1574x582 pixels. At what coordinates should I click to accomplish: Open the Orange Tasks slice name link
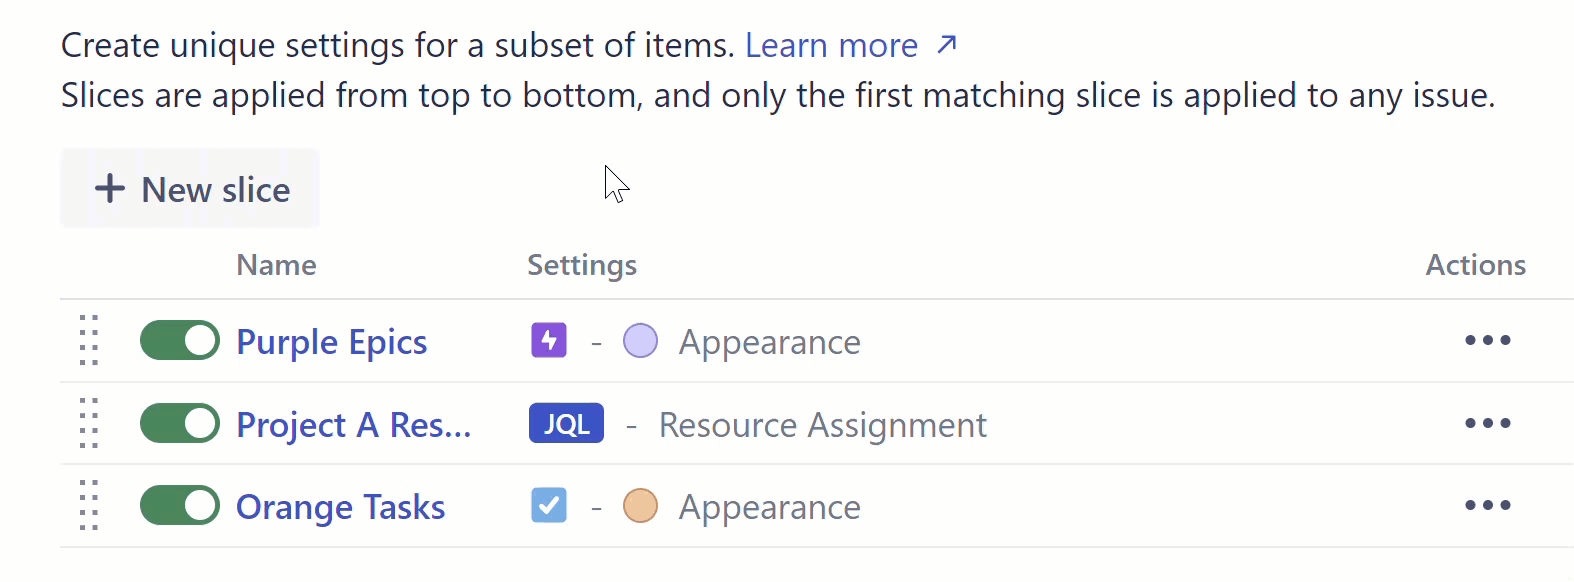click(x=340, y=507)
